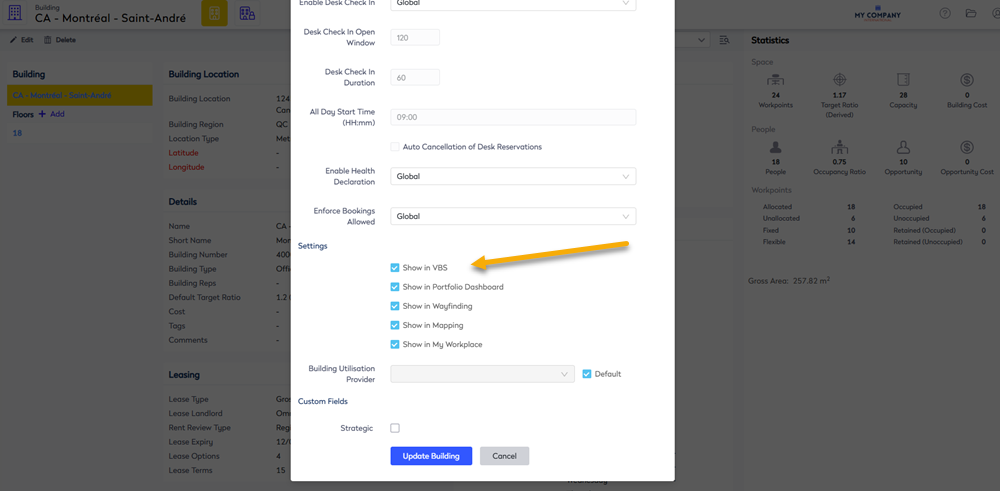Expand the Enforce Bookings Allowed dropdown
This screenshot has height=492, width=1000.
tap(513, 216)
